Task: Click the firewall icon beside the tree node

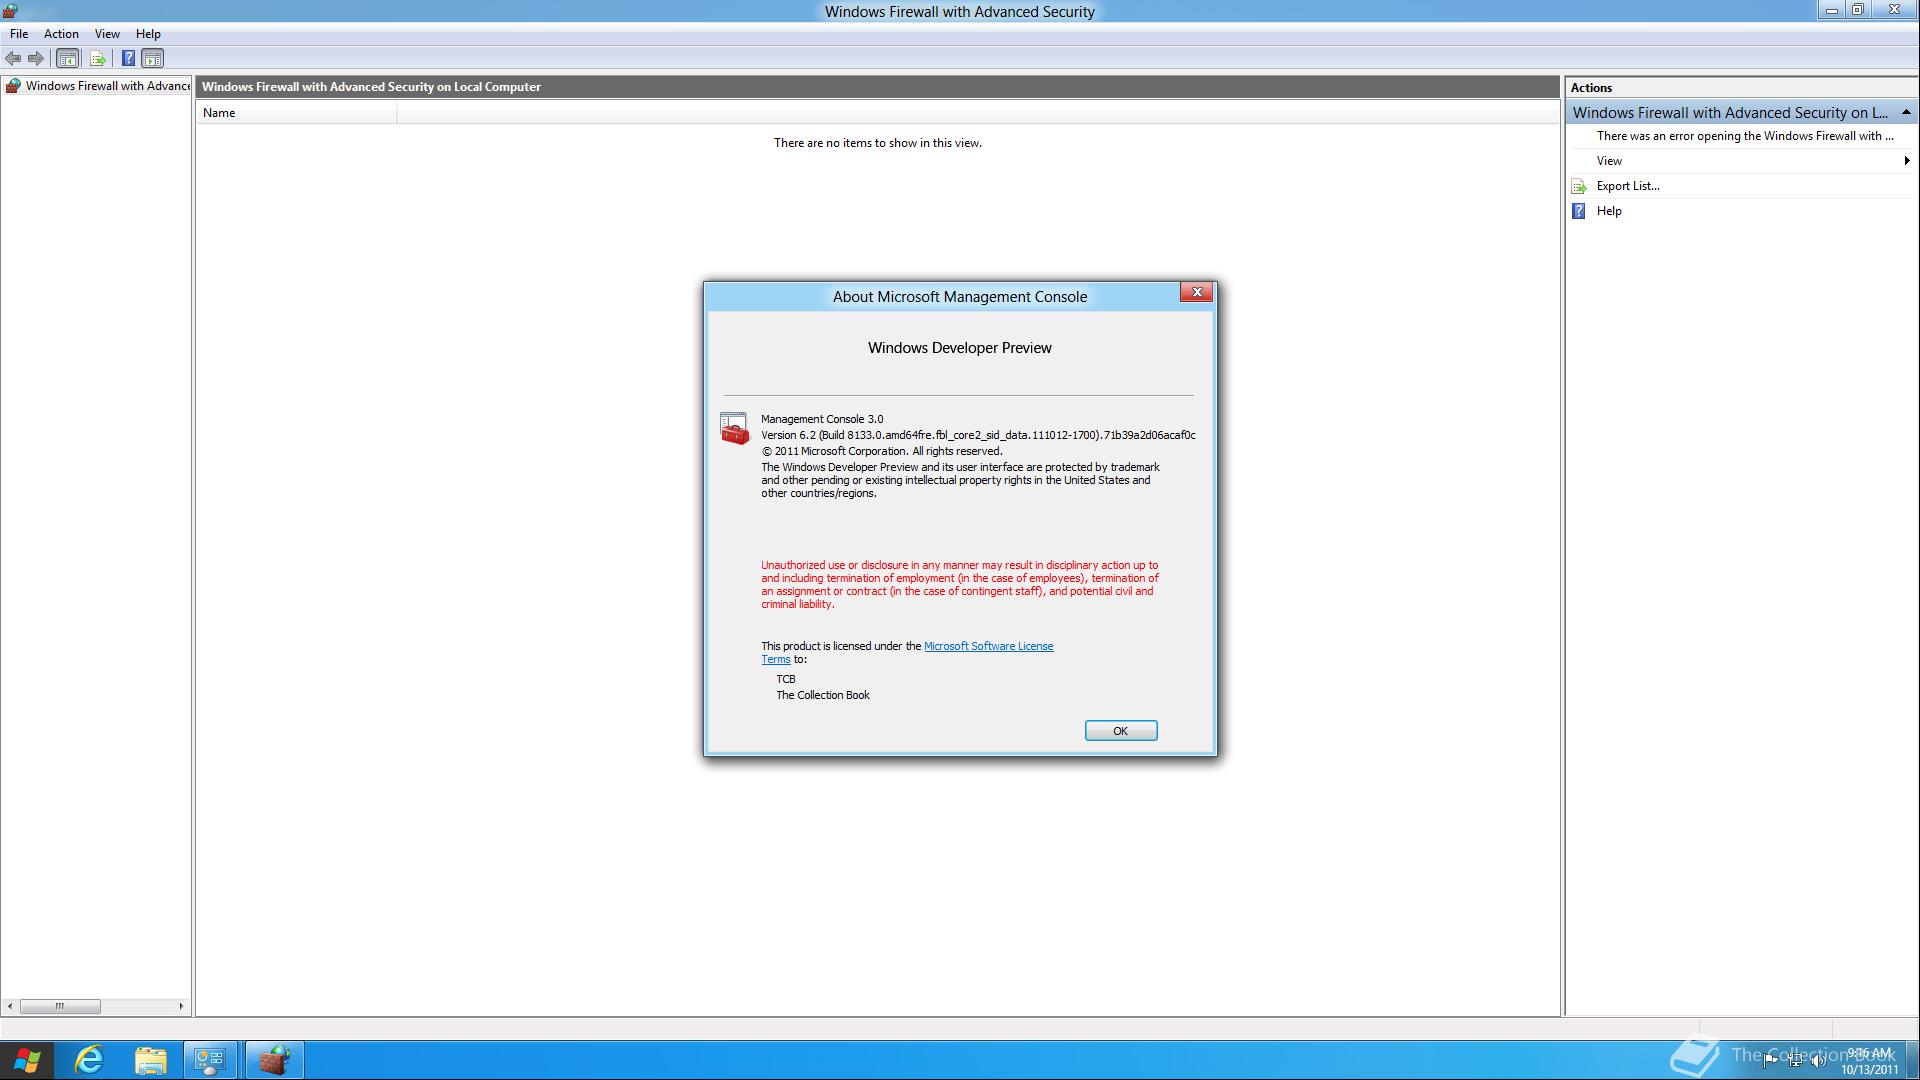Action: (x=13, y=86)
